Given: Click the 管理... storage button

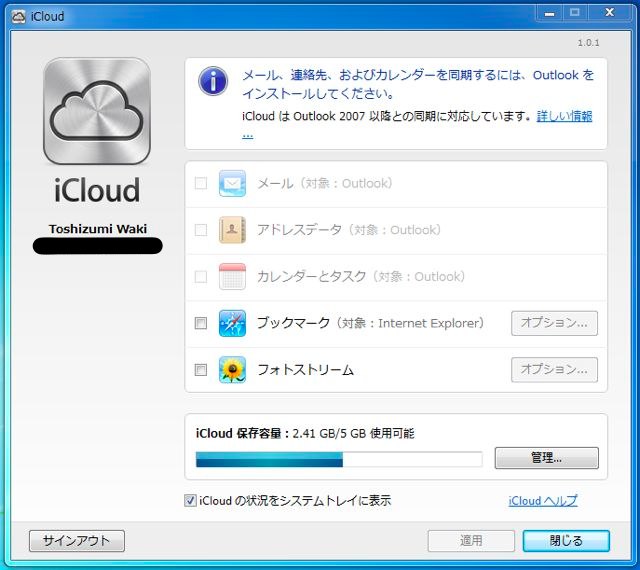Looking at the screenshot, I should (547, 458).
